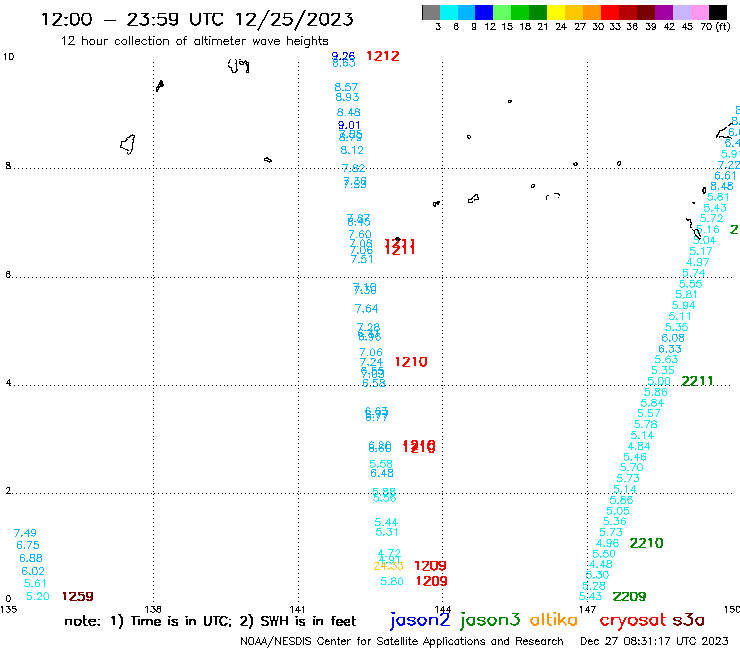Click the cyan 6 ft legend swatch
740x650 pixels.
tap(449, 12)
